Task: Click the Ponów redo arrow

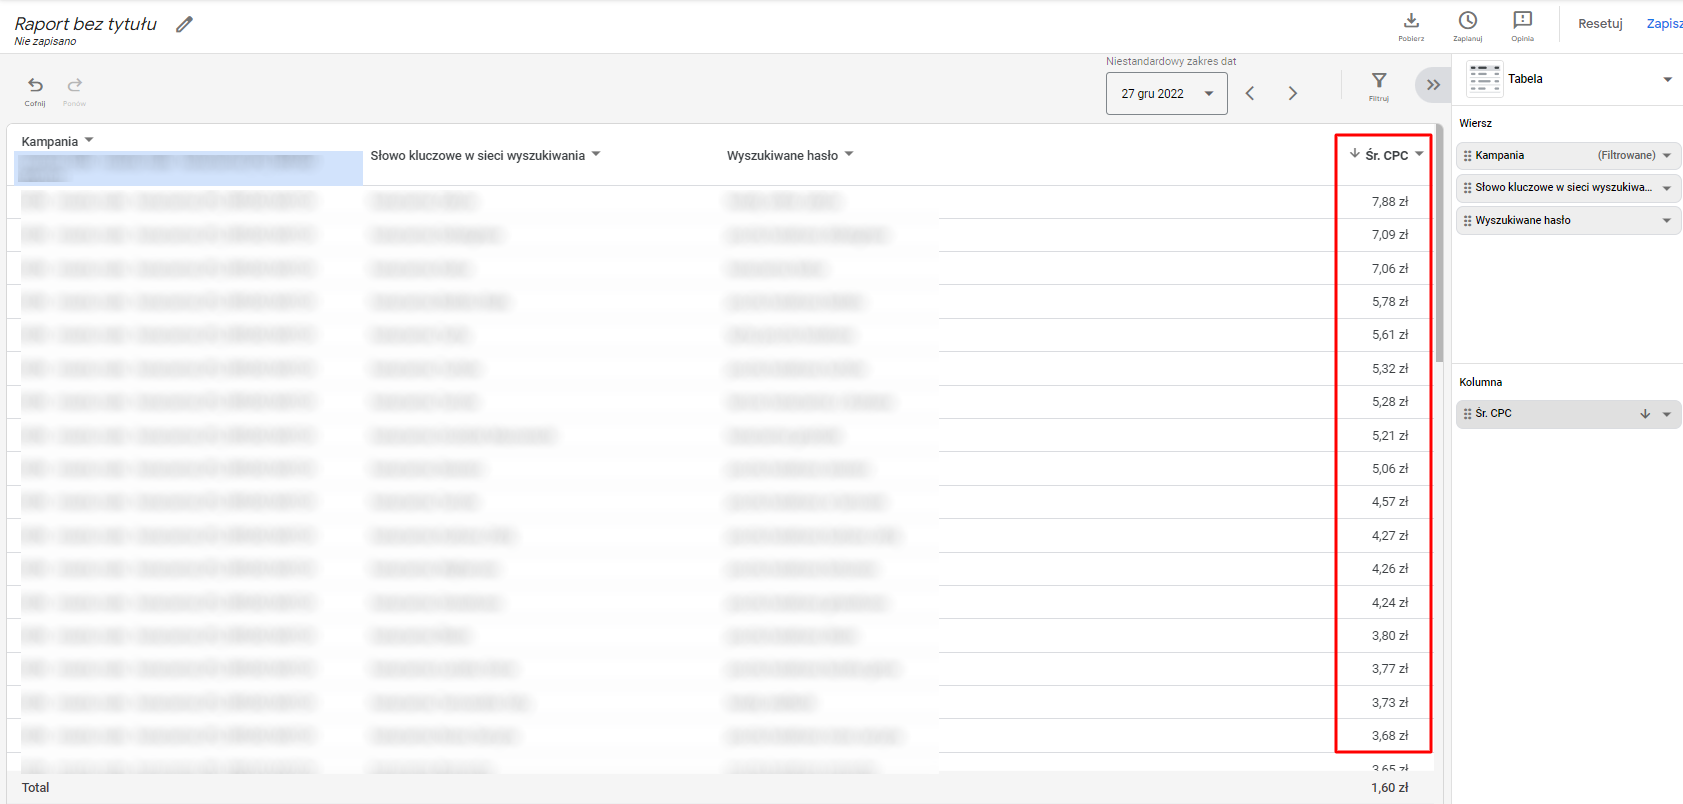Action: coord(75,85)
